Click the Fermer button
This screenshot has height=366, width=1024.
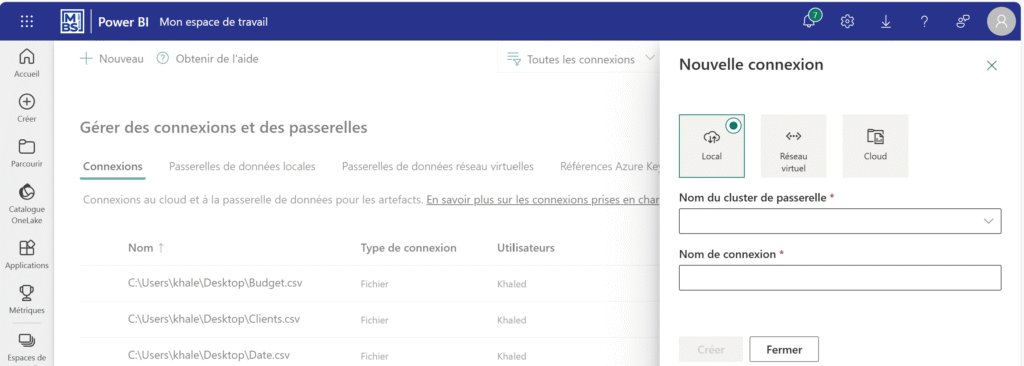click(x=784, y=350)
